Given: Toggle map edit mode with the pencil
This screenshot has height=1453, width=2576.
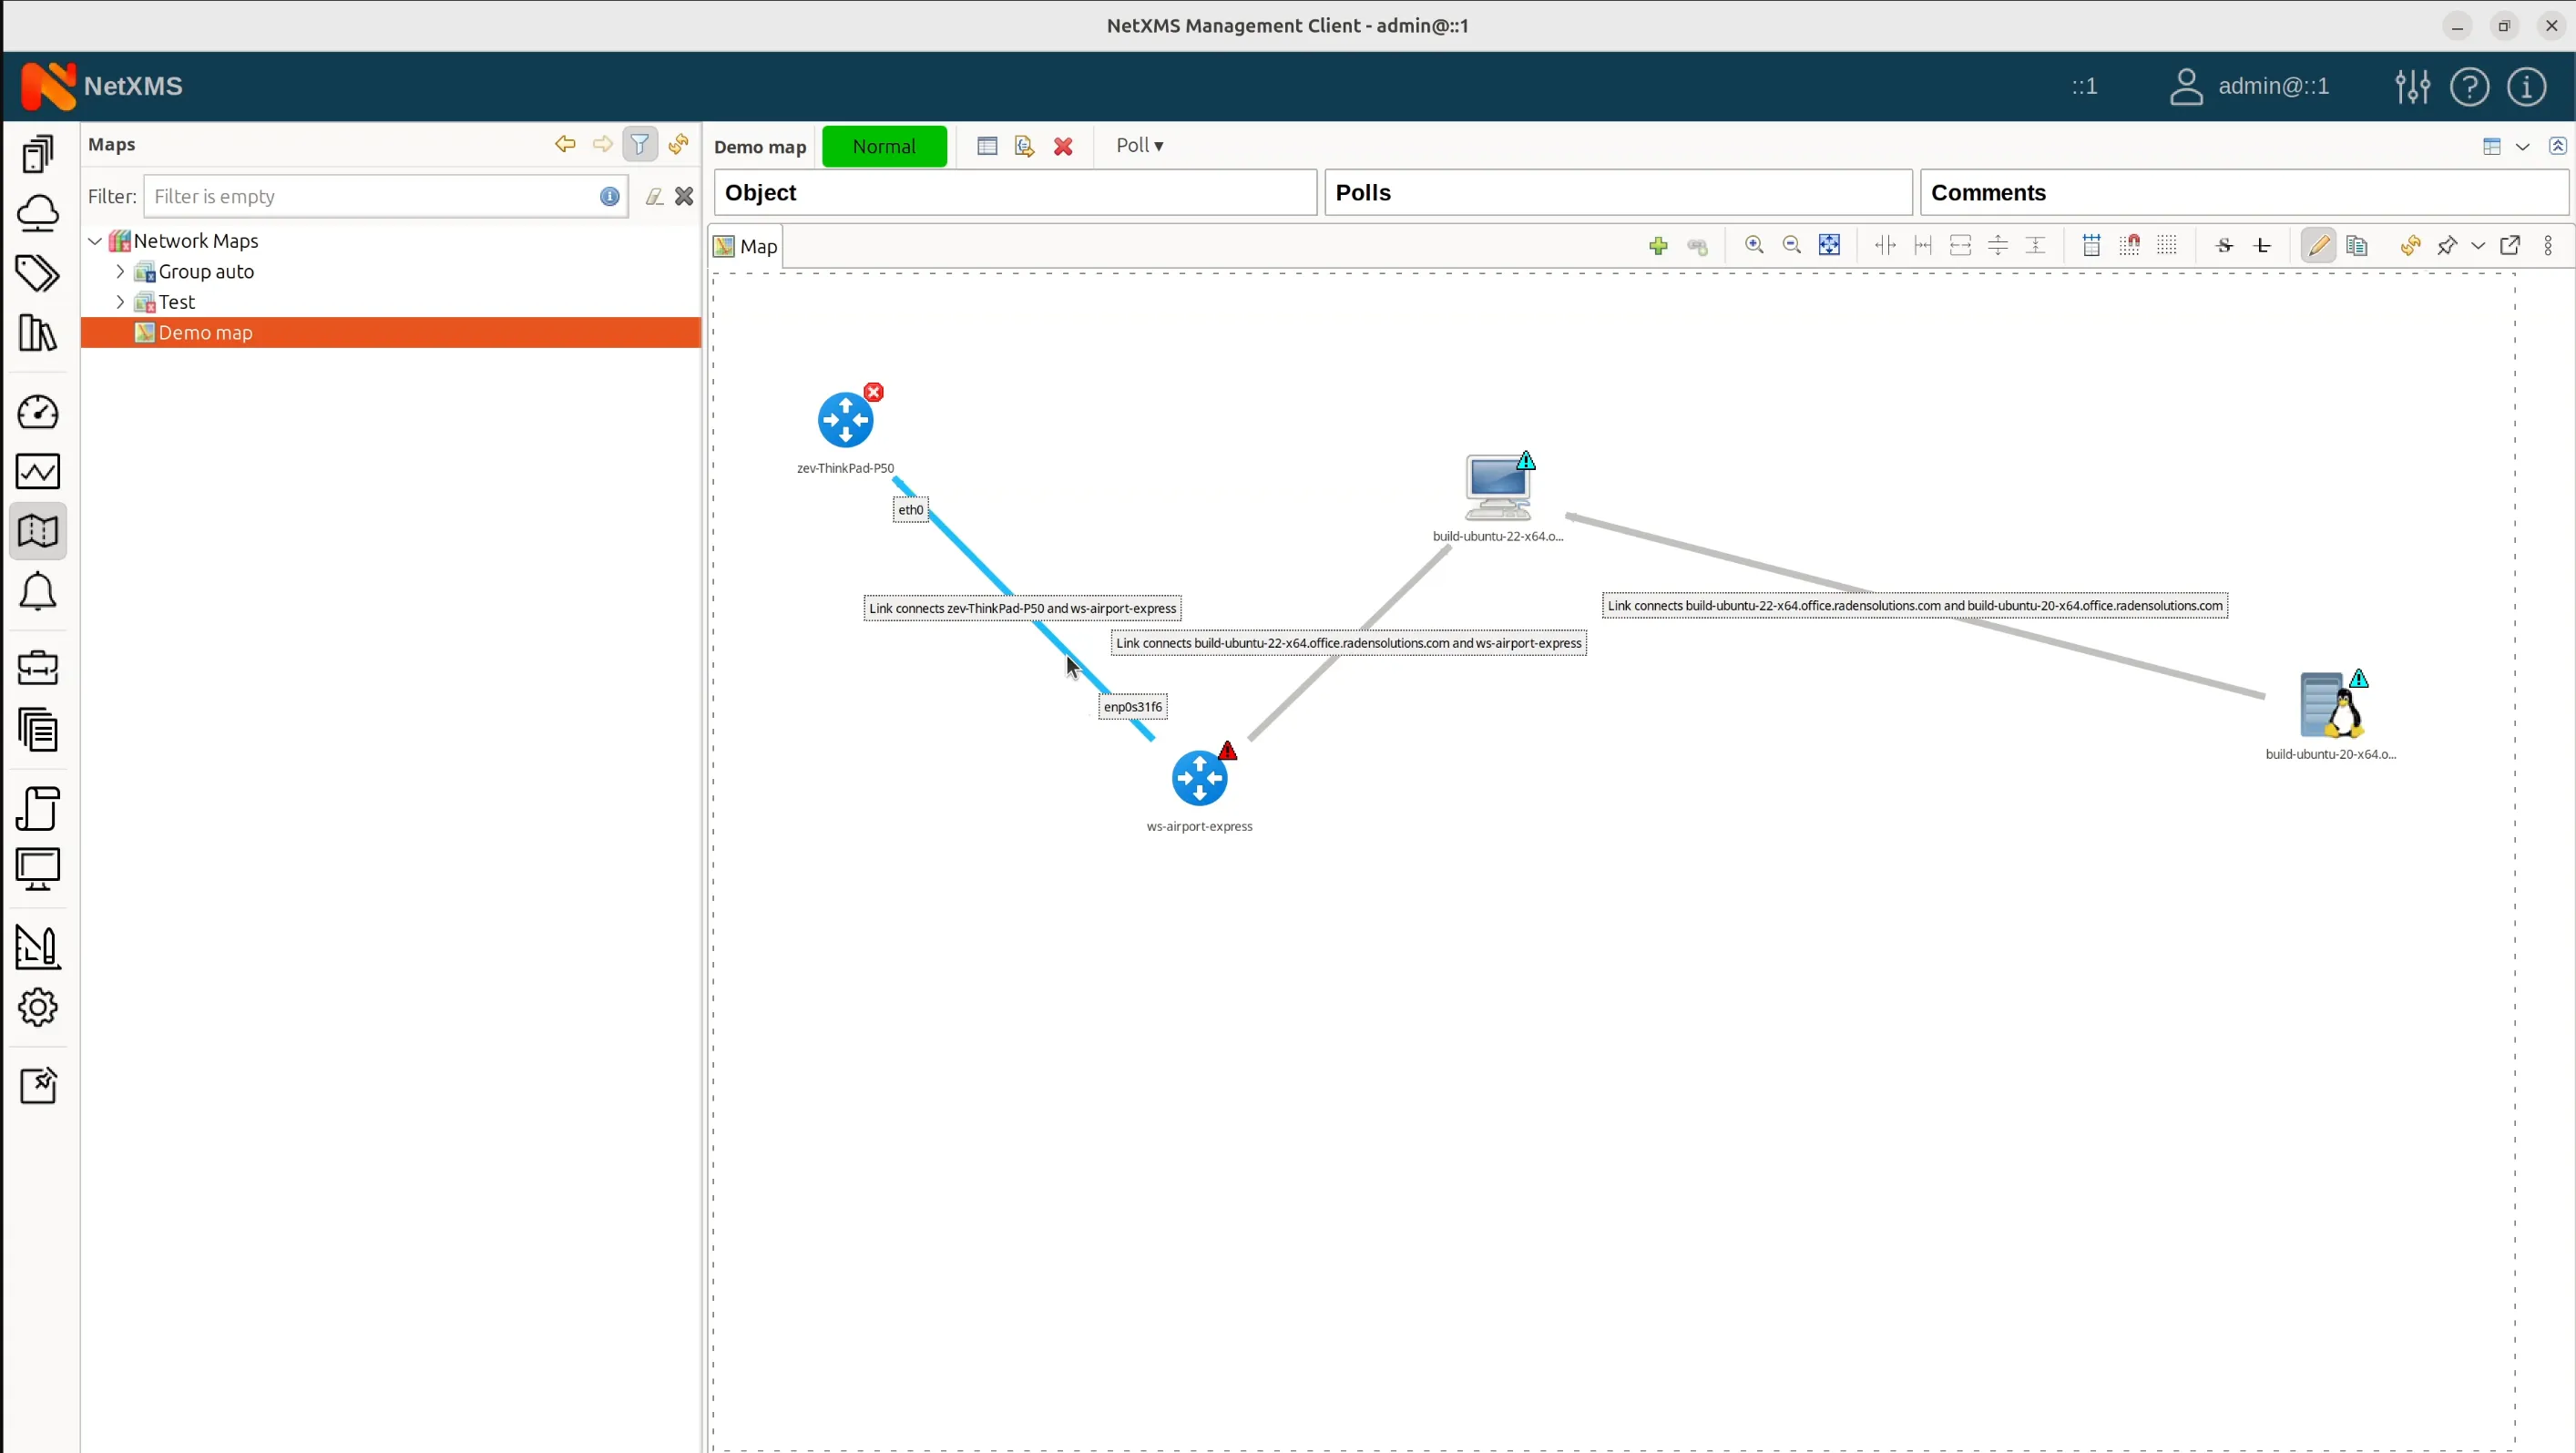Looking at the screenshot, I should 2318,245.
